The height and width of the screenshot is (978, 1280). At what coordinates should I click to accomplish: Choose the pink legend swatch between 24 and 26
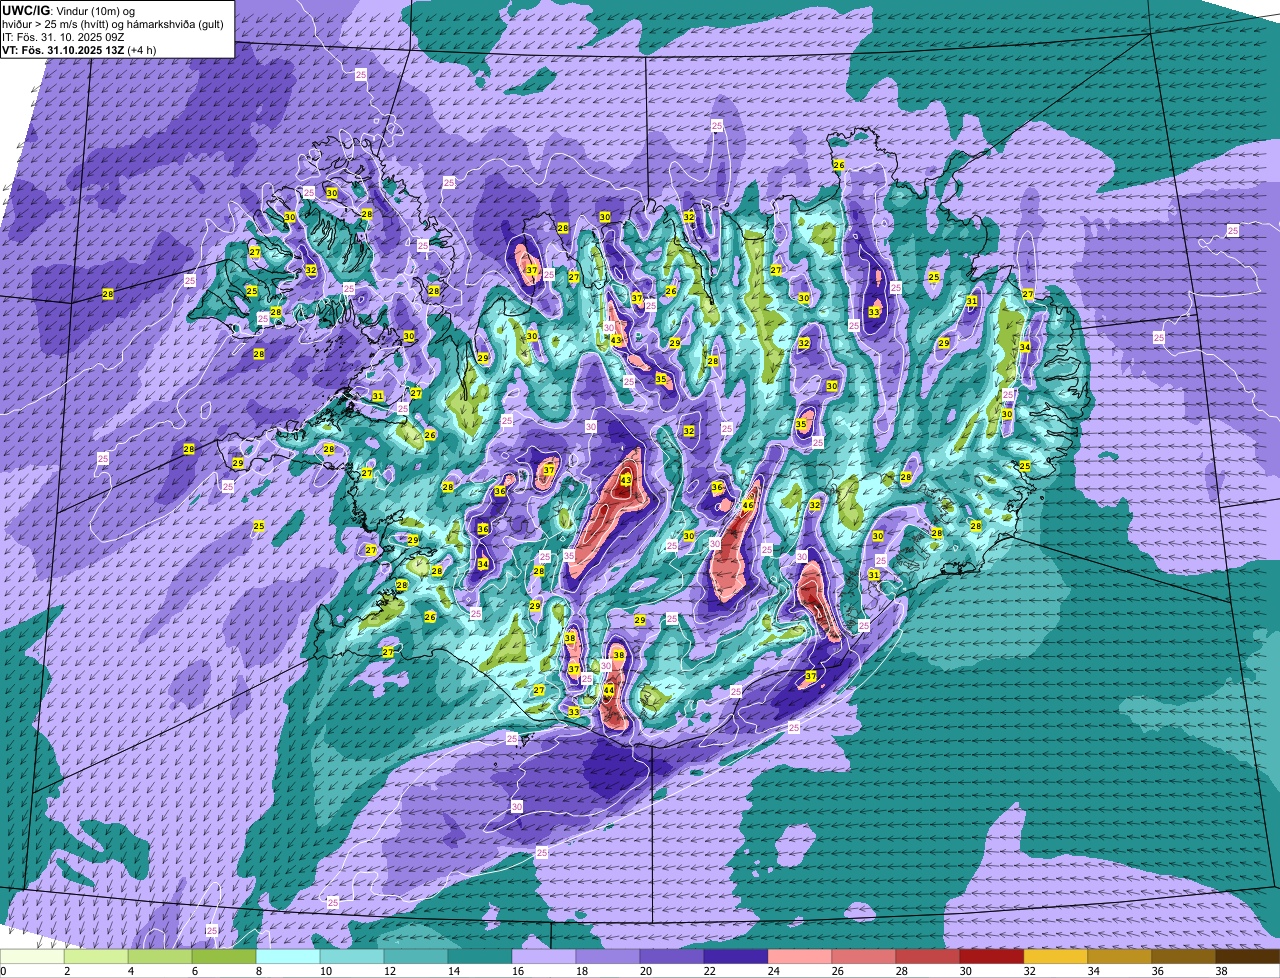coord(800,956)
